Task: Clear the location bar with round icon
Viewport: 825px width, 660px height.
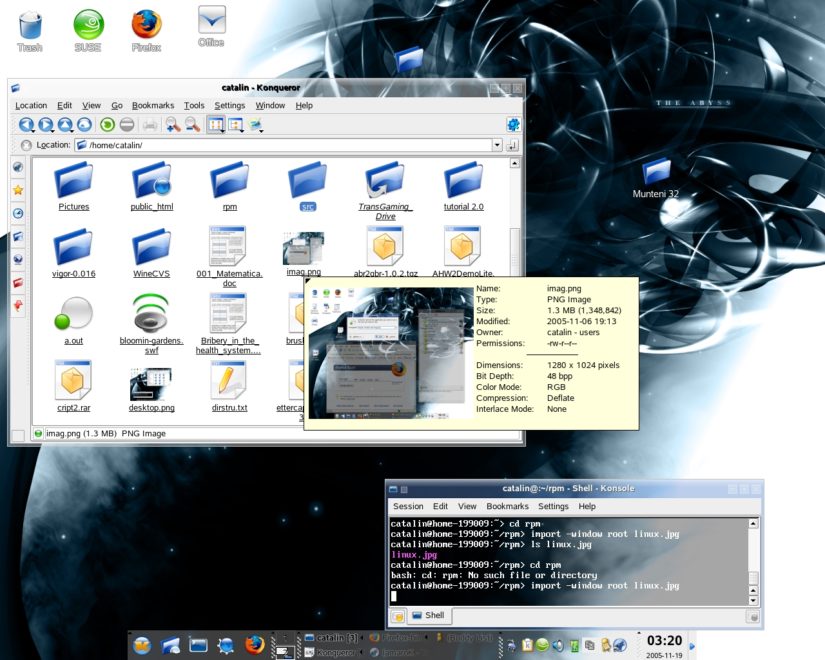Action: (x=26, y=145)
